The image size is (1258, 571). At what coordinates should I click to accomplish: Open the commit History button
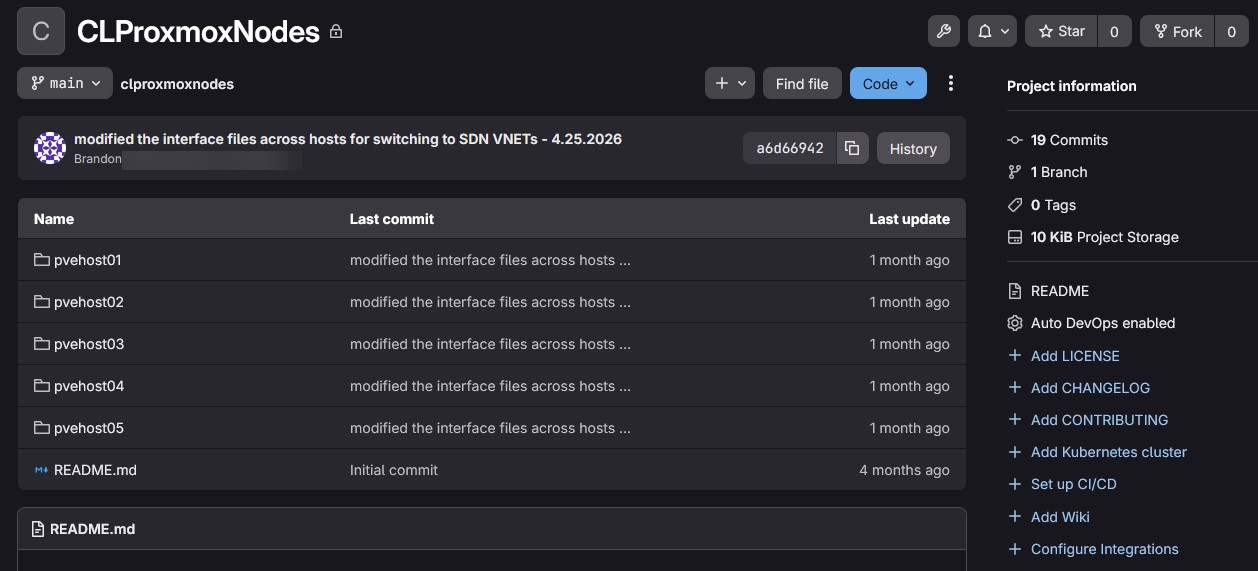(913, 148)
